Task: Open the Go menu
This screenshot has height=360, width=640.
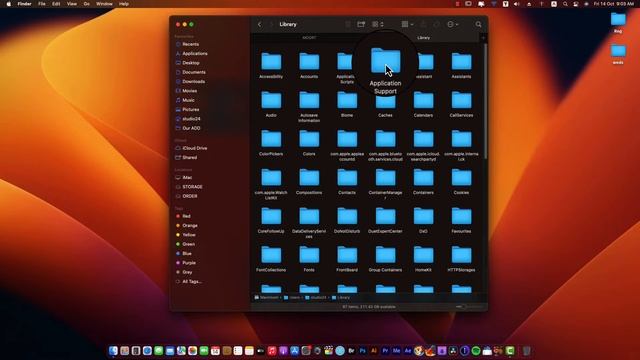Action: (87, 4)
